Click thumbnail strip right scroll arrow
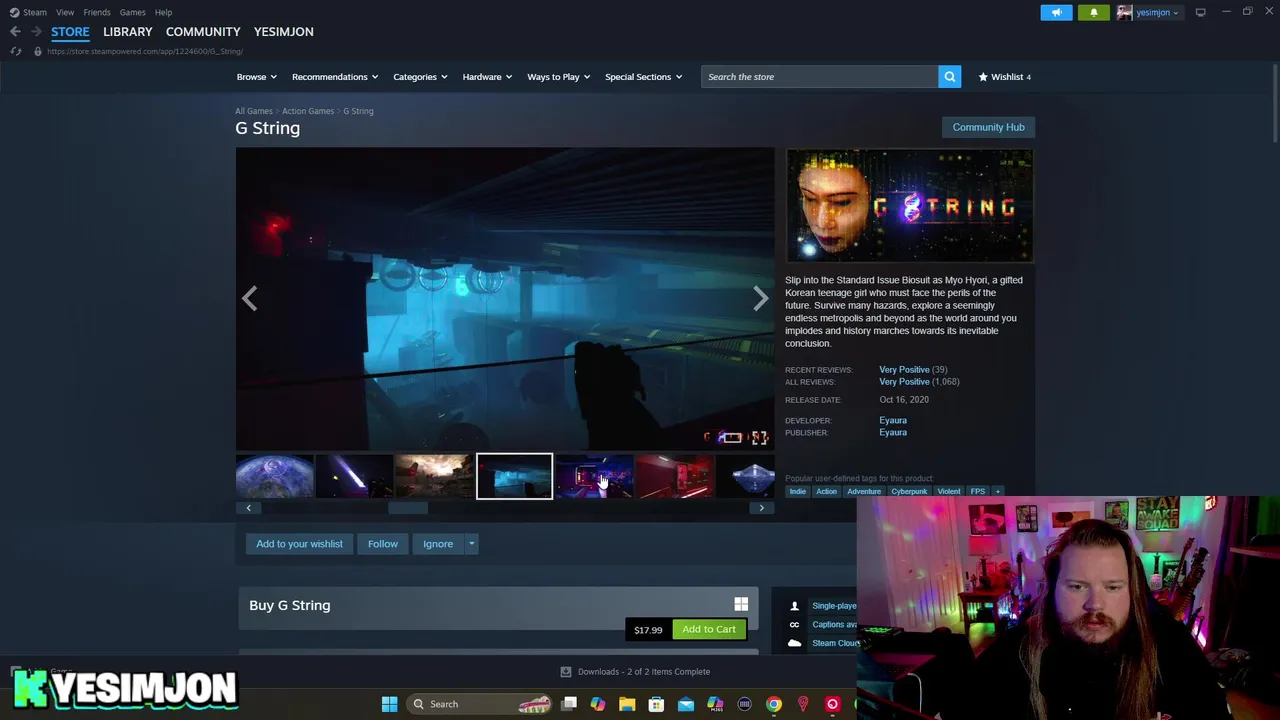Screen dimensions: 1280x720 point(761,508)
